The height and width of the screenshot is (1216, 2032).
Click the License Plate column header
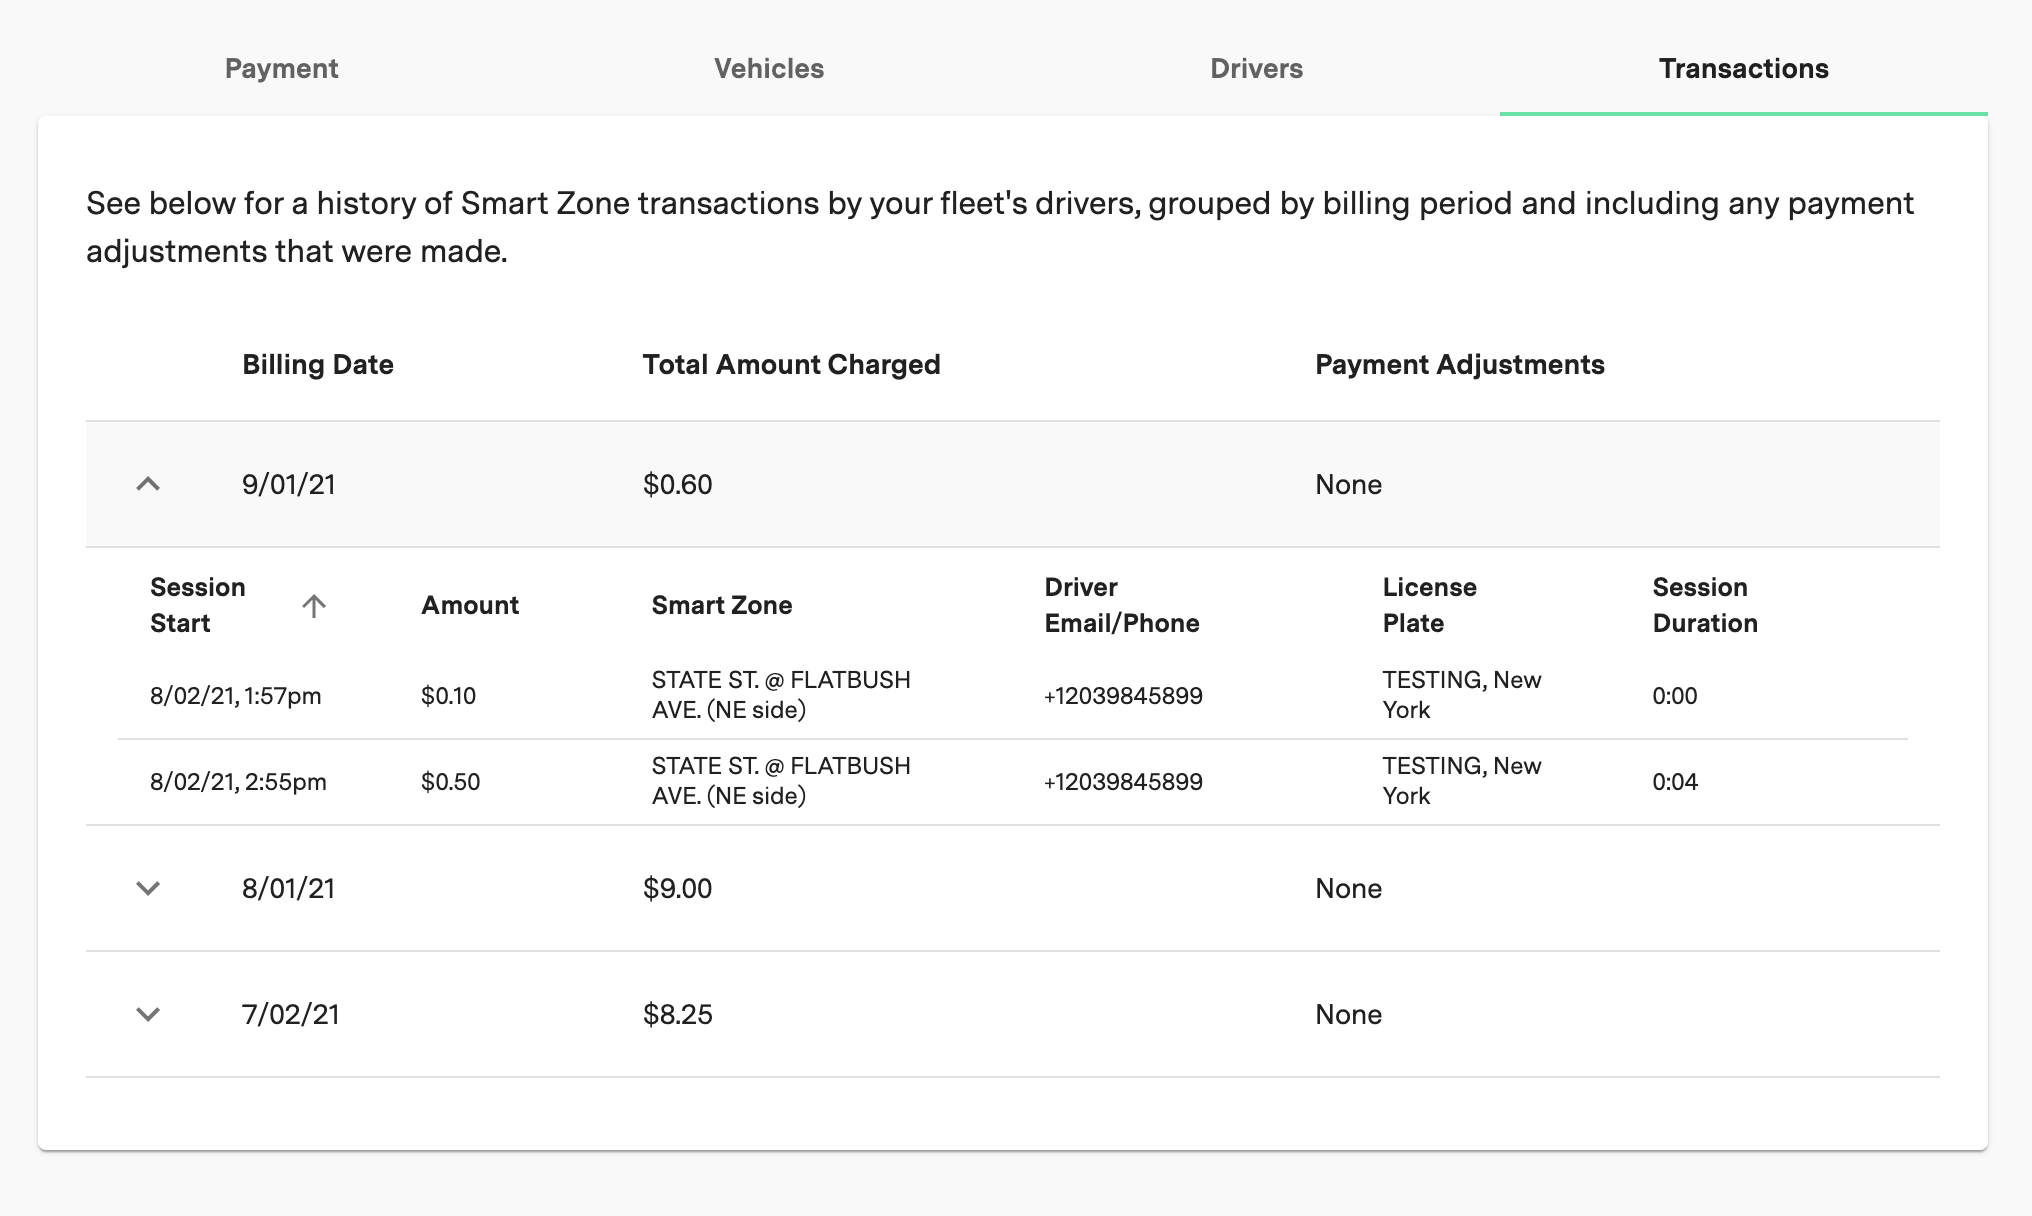1429,605
